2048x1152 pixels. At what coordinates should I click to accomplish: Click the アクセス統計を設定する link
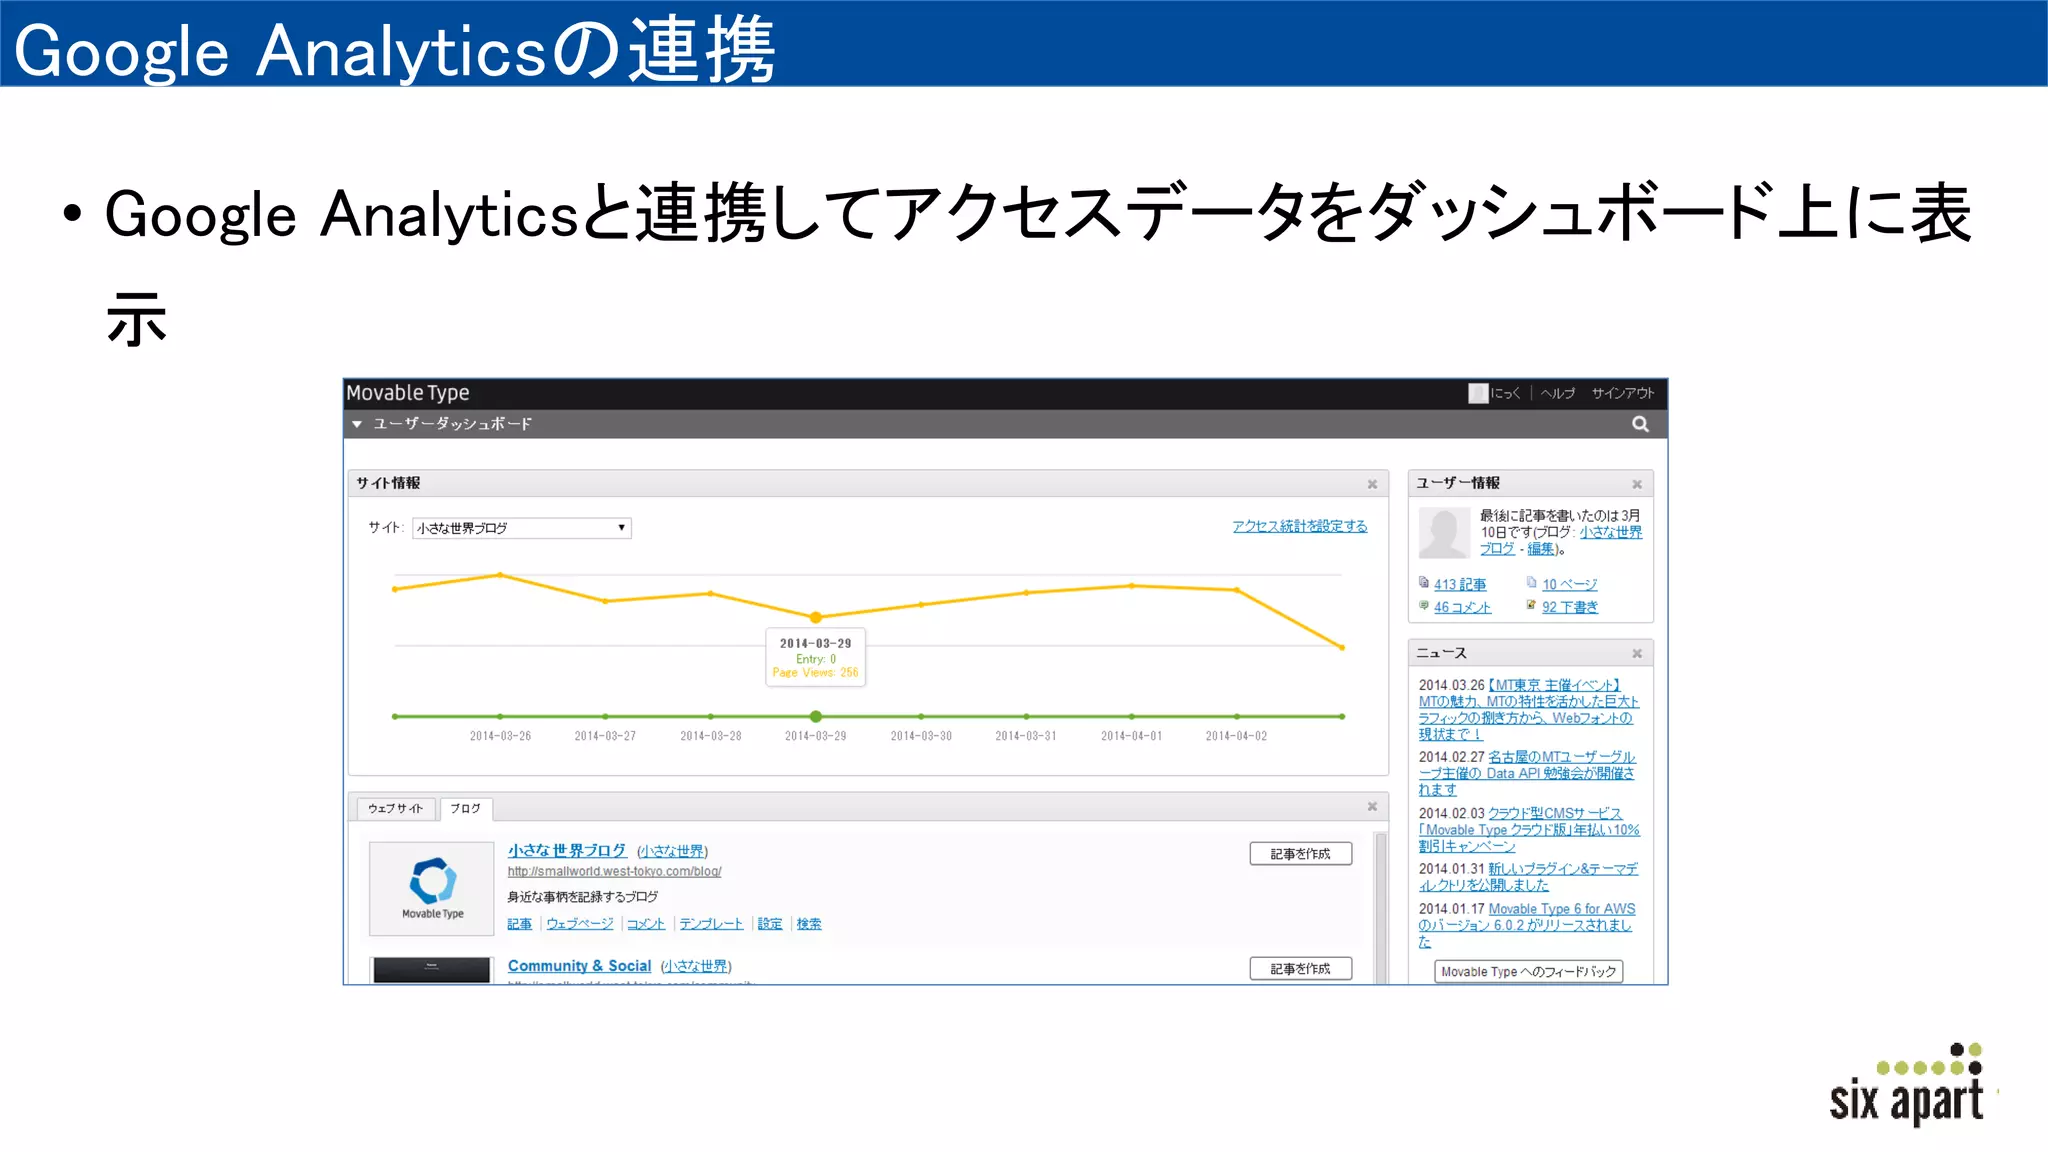tap(1299, 526)
